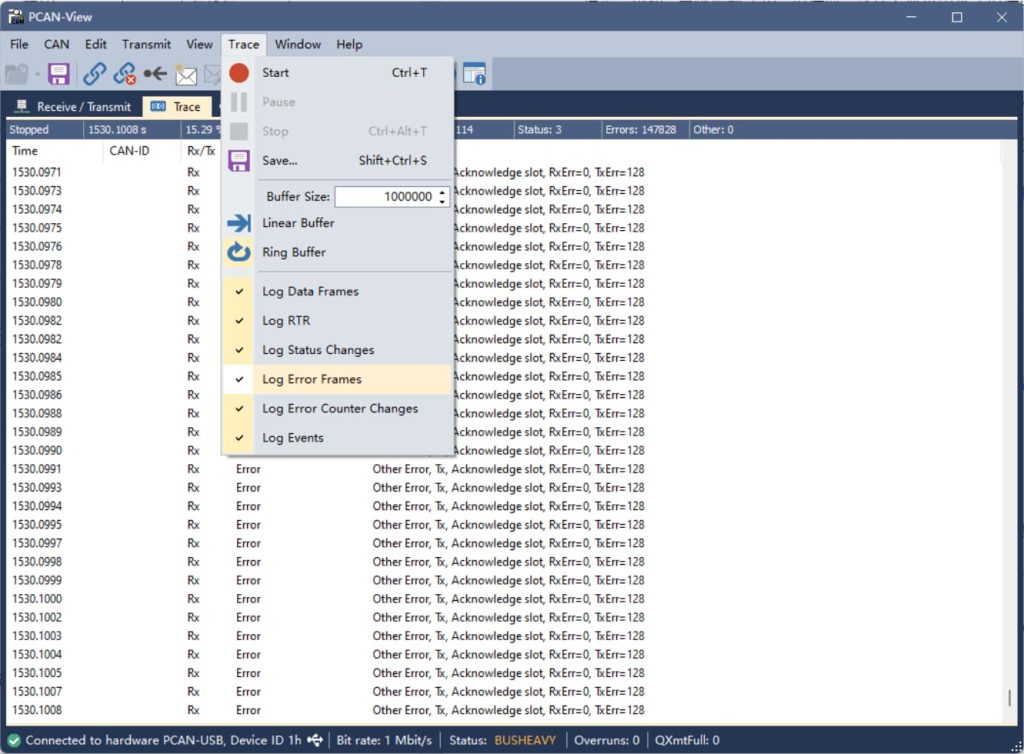Screen dimensions: 1024x754
Task: Minimize the PCAN-View window
Action: (912, 18)
